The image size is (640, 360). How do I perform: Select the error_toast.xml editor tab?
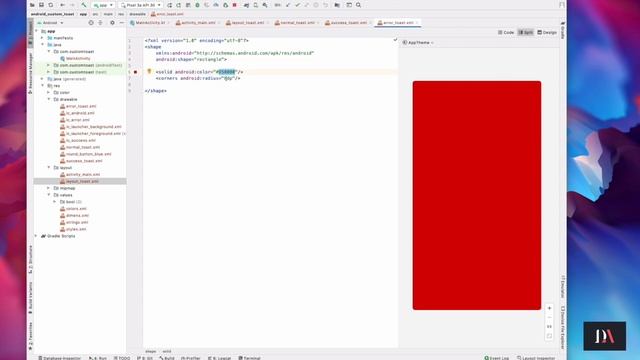pyautogui.click(x=398, y=23)
